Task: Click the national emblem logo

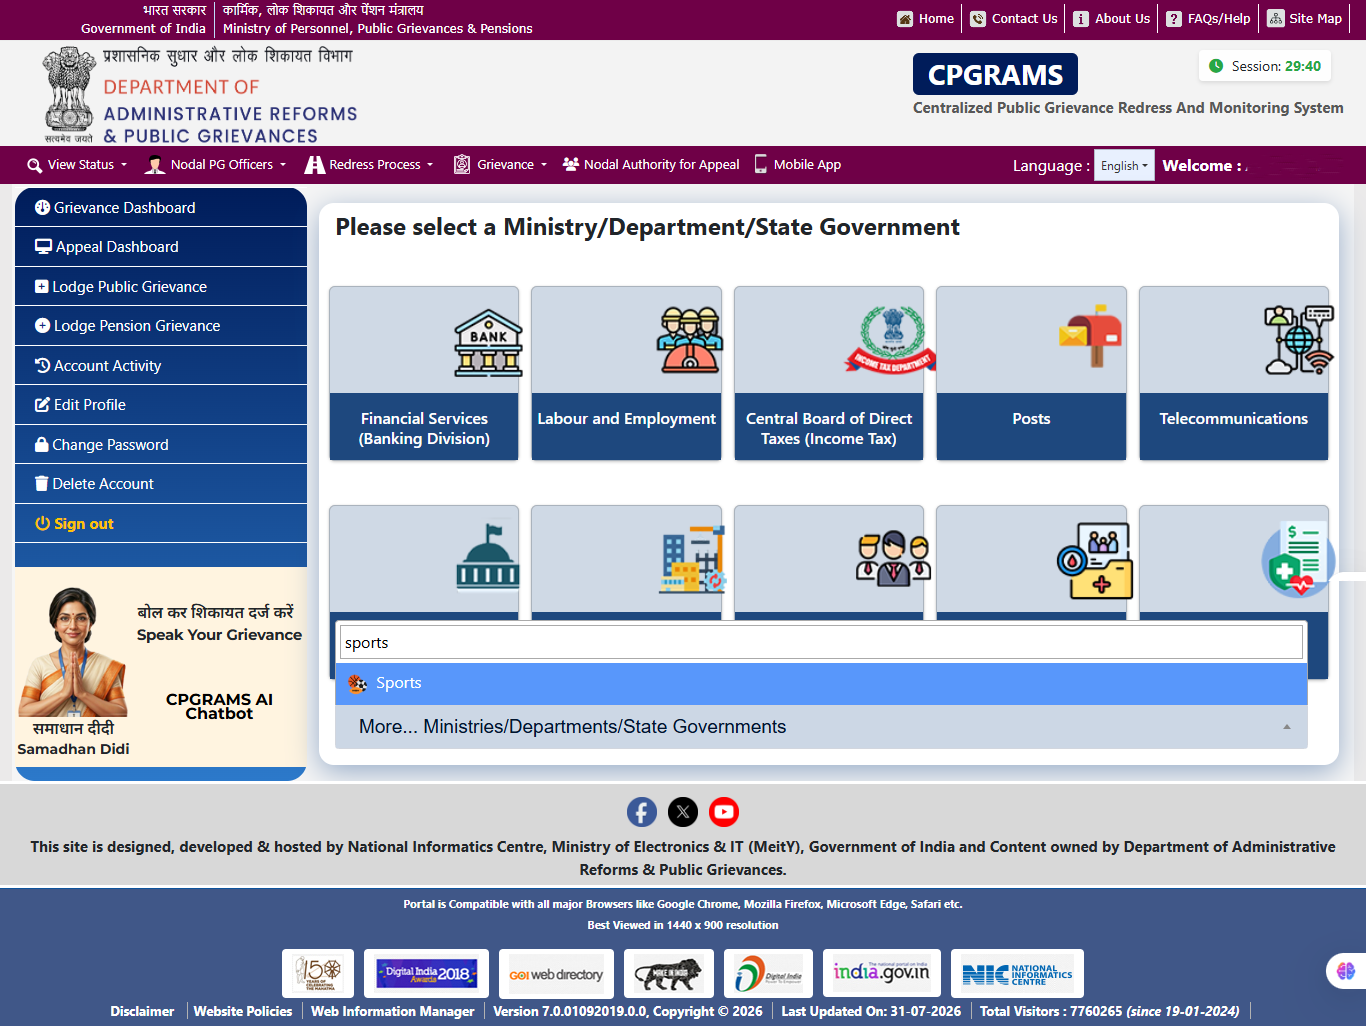Action: pos(68,94)
